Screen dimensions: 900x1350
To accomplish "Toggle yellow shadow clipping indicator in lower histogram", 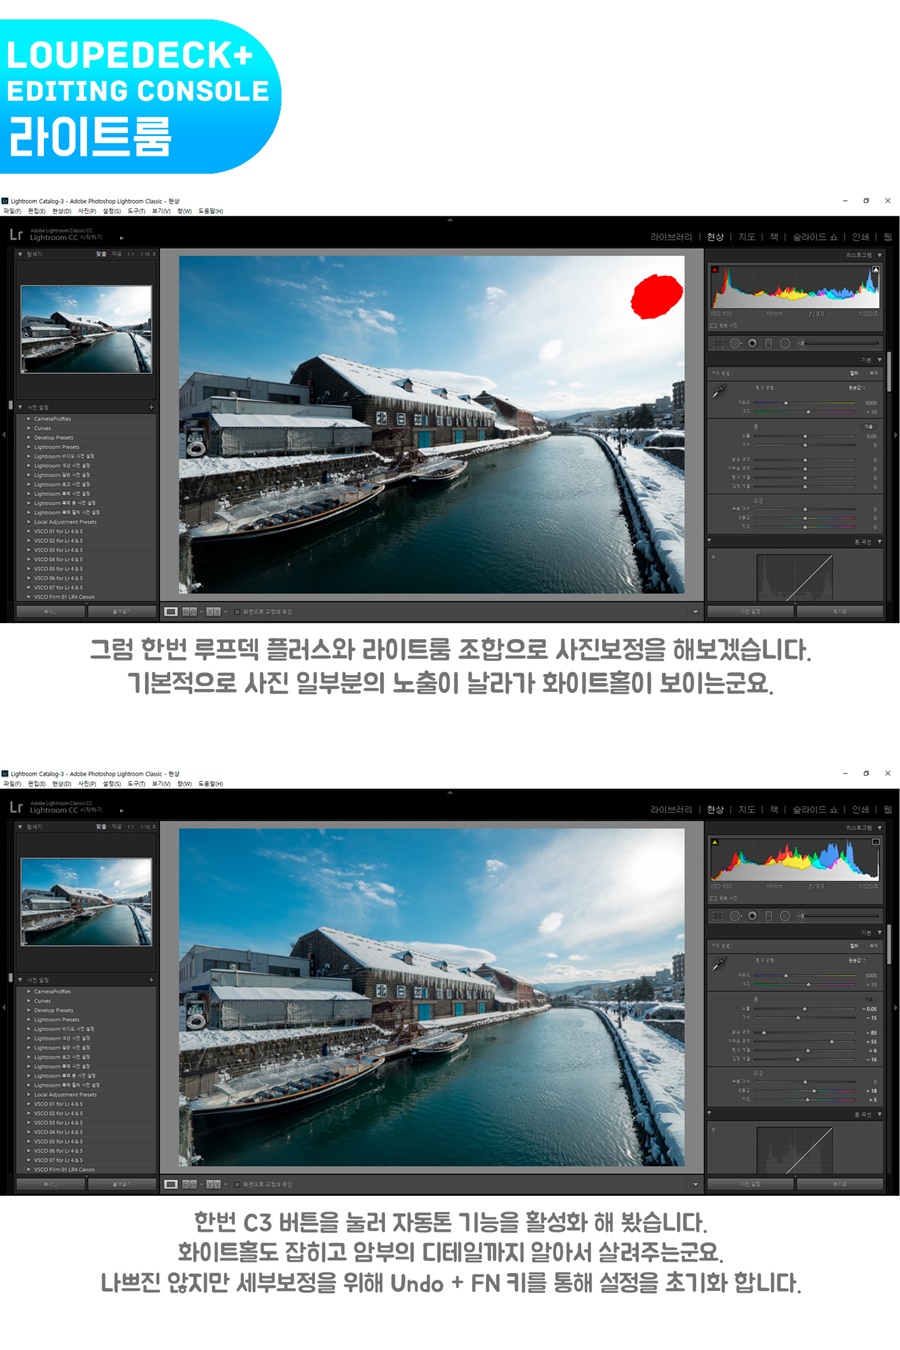I will click(x=715, y=842).
